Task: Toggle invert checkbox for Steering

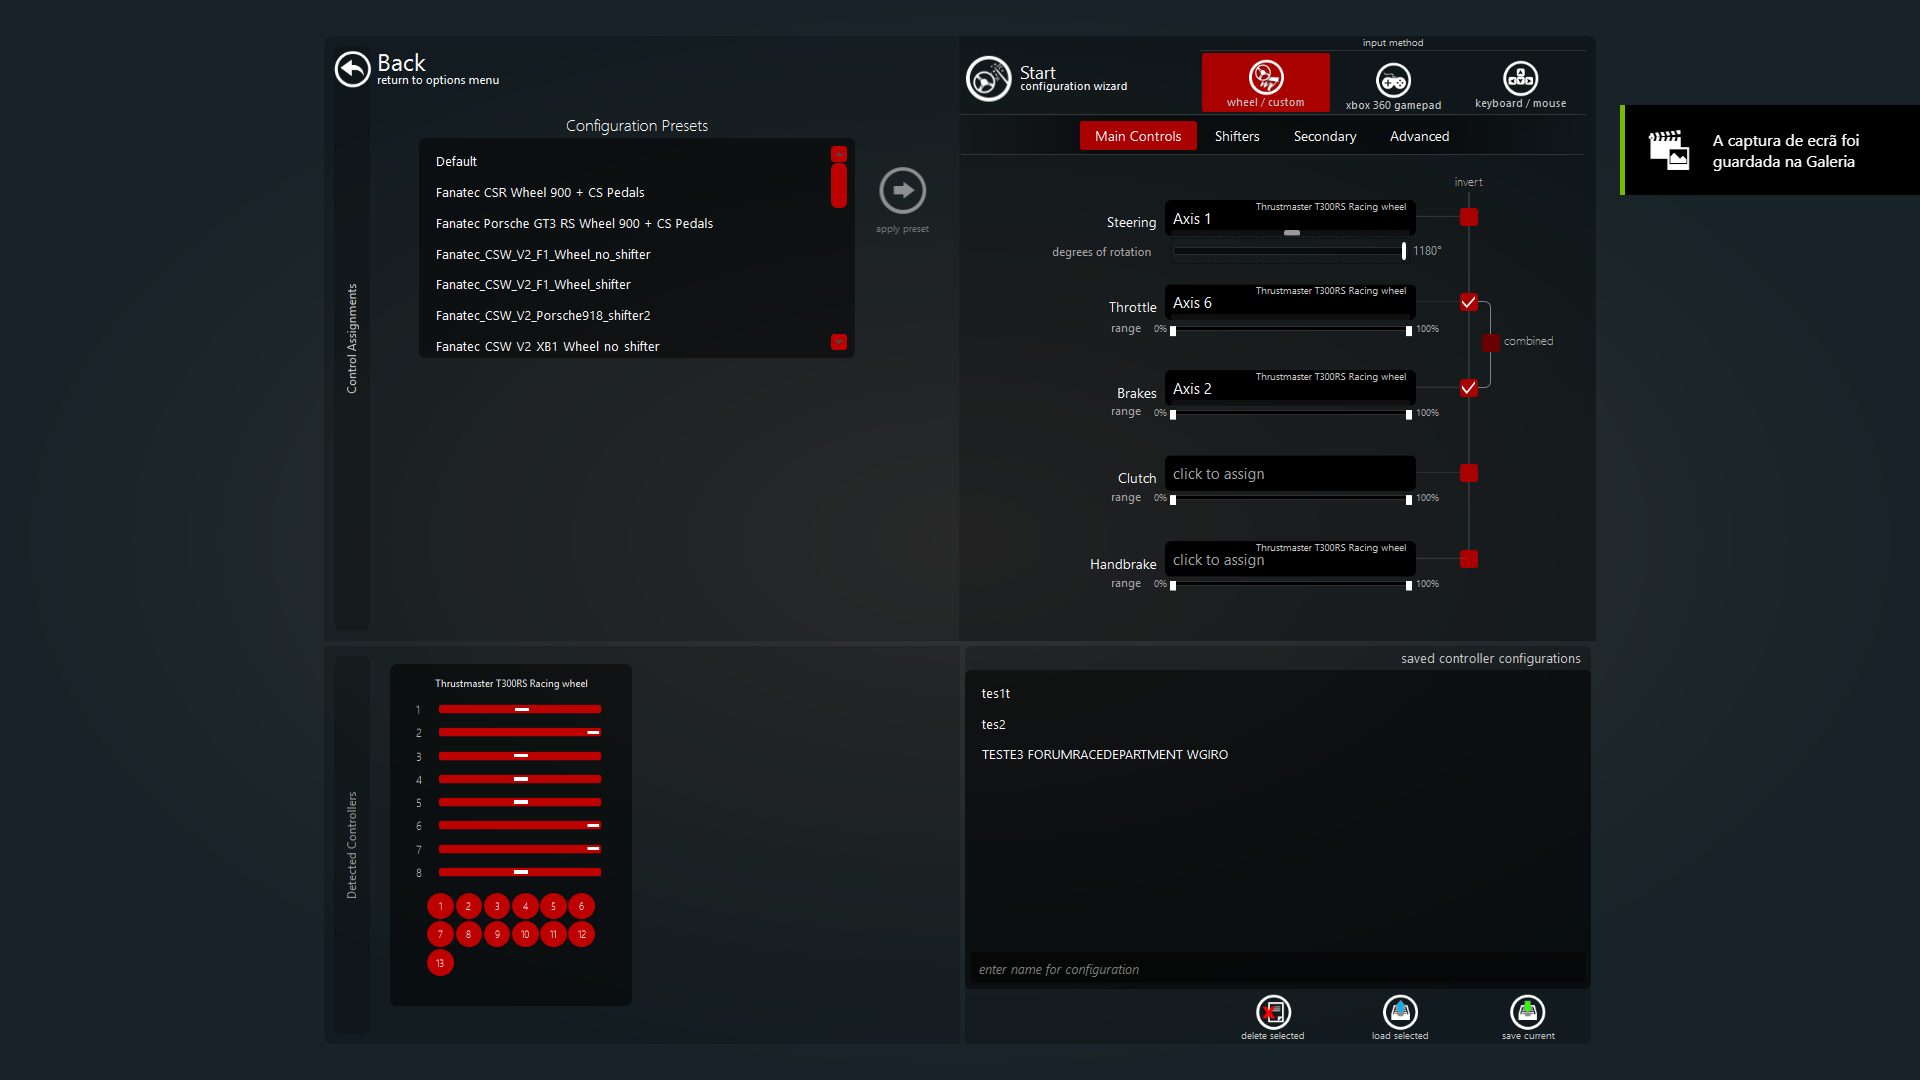Action: pyautogui.click(x=1468, y=217)
